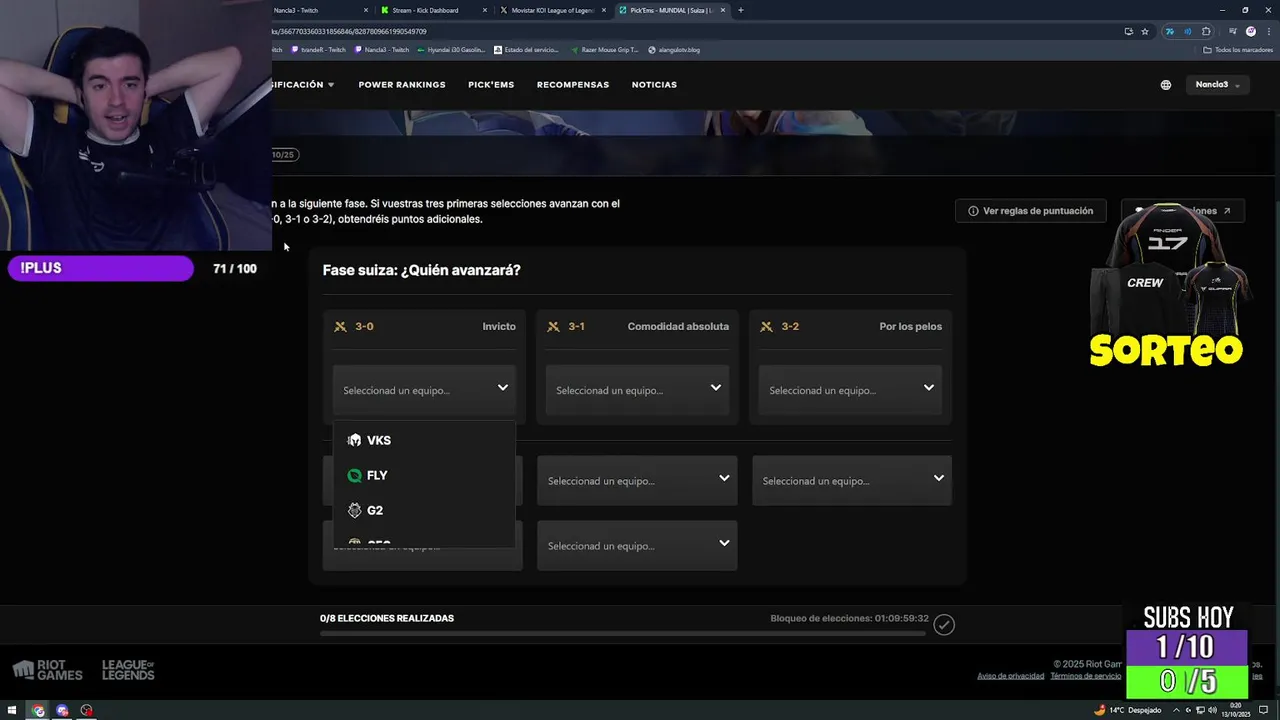Open the Nancla3 account menu

click(1217, 85)
